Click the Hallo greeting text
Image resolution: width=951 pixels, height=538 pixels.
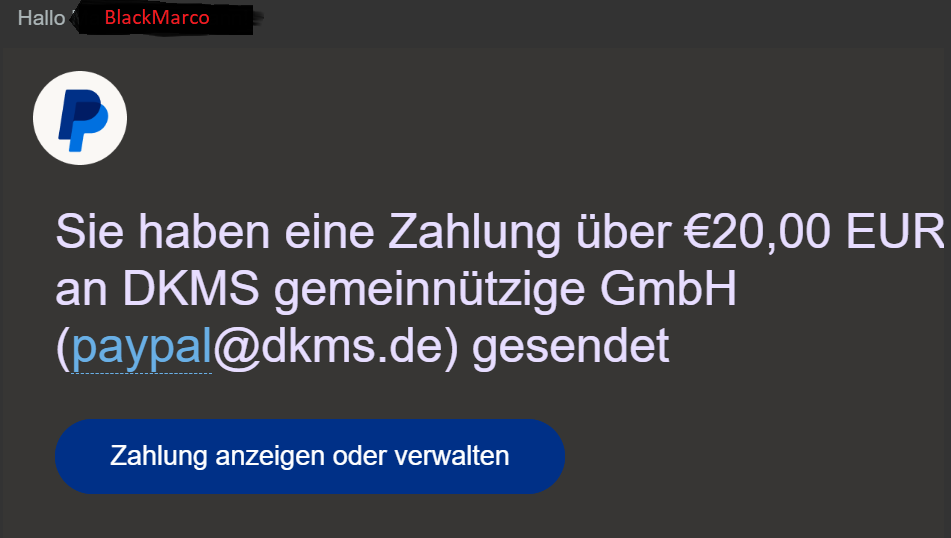41,18
